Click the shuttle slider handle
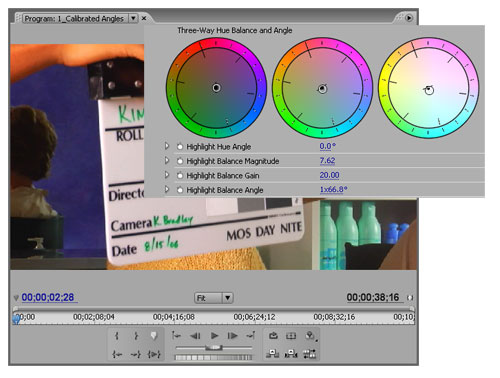This screenshot has width=500, height=378. 214,348
